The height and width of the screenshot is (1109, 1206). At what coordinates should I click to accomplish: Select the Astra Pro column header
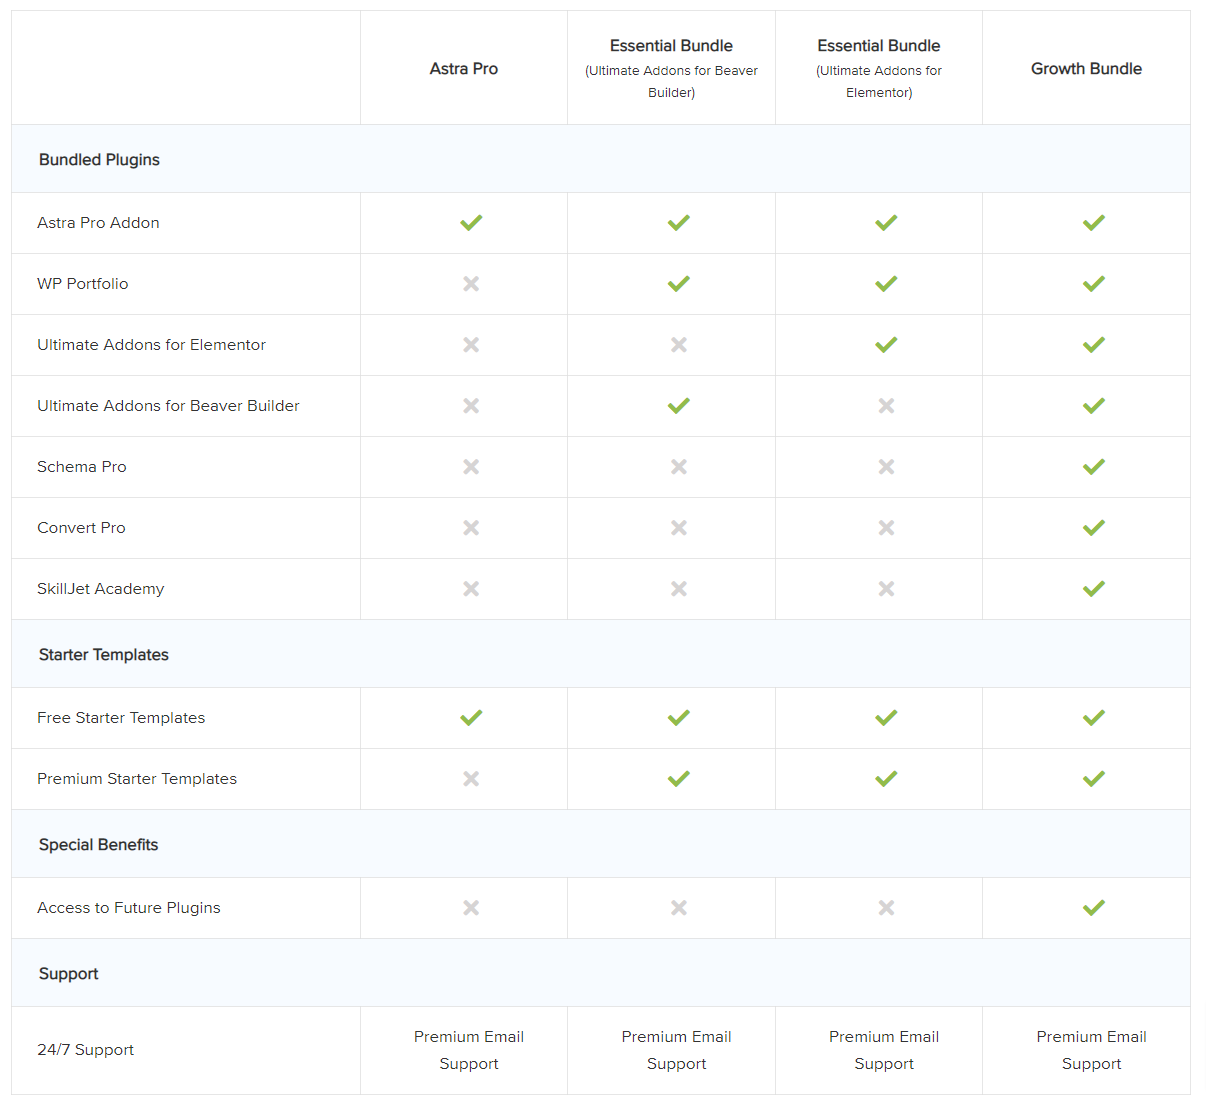pos(464,69)
